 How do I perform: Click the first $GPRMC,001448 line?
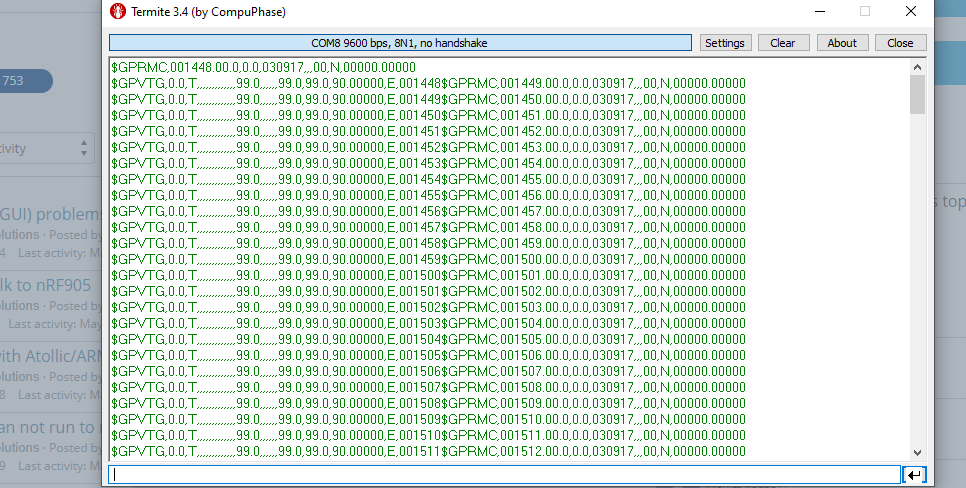(264, 67)
